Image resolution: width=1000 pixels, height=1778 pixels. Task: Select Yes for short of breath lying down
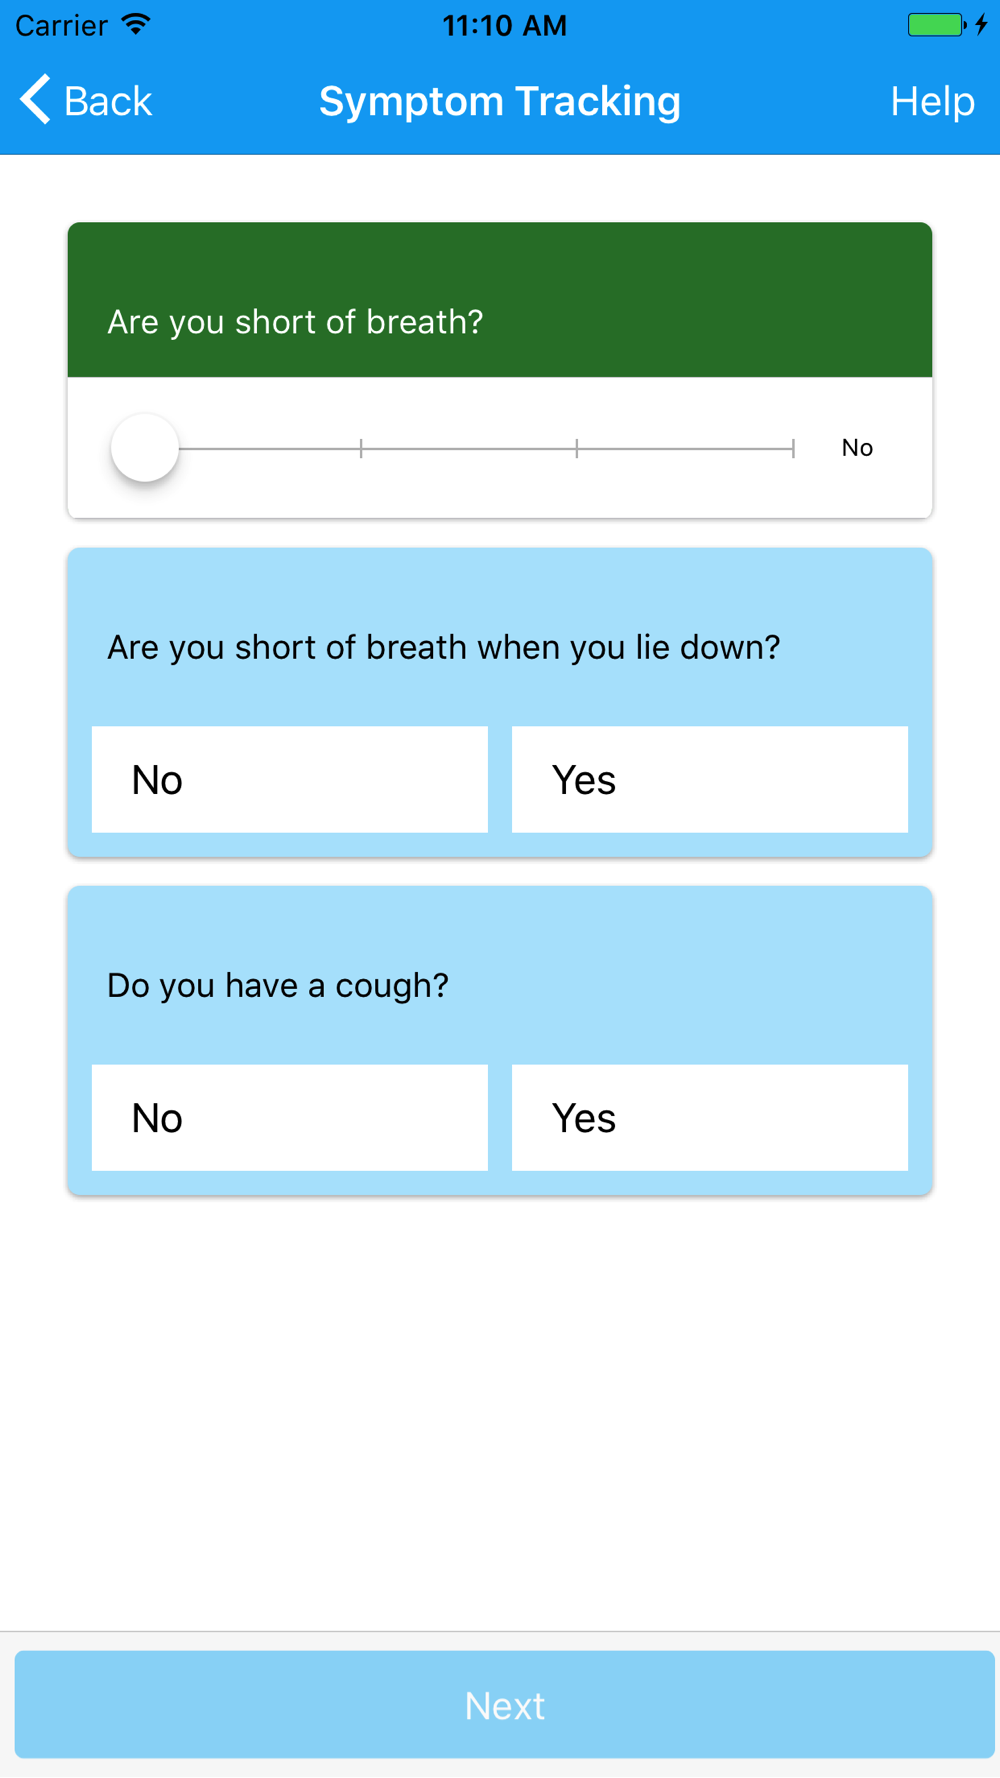tap(710, 780)
